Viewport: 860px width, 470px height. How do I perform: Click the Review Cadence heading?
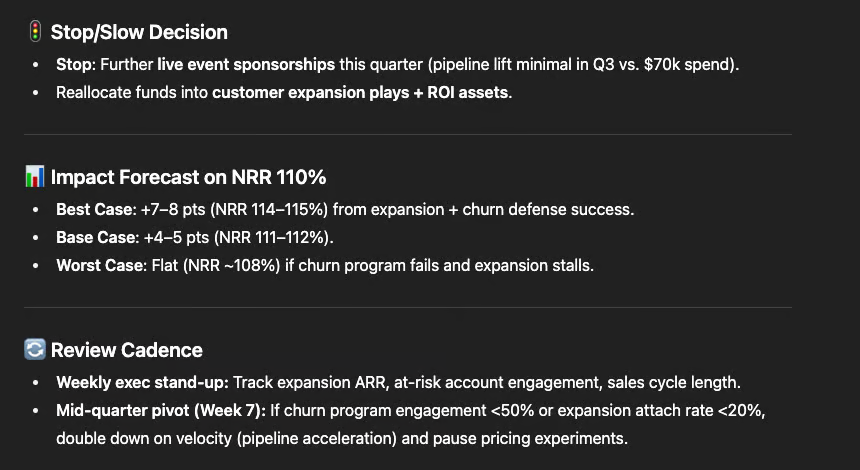pos(127,350)
